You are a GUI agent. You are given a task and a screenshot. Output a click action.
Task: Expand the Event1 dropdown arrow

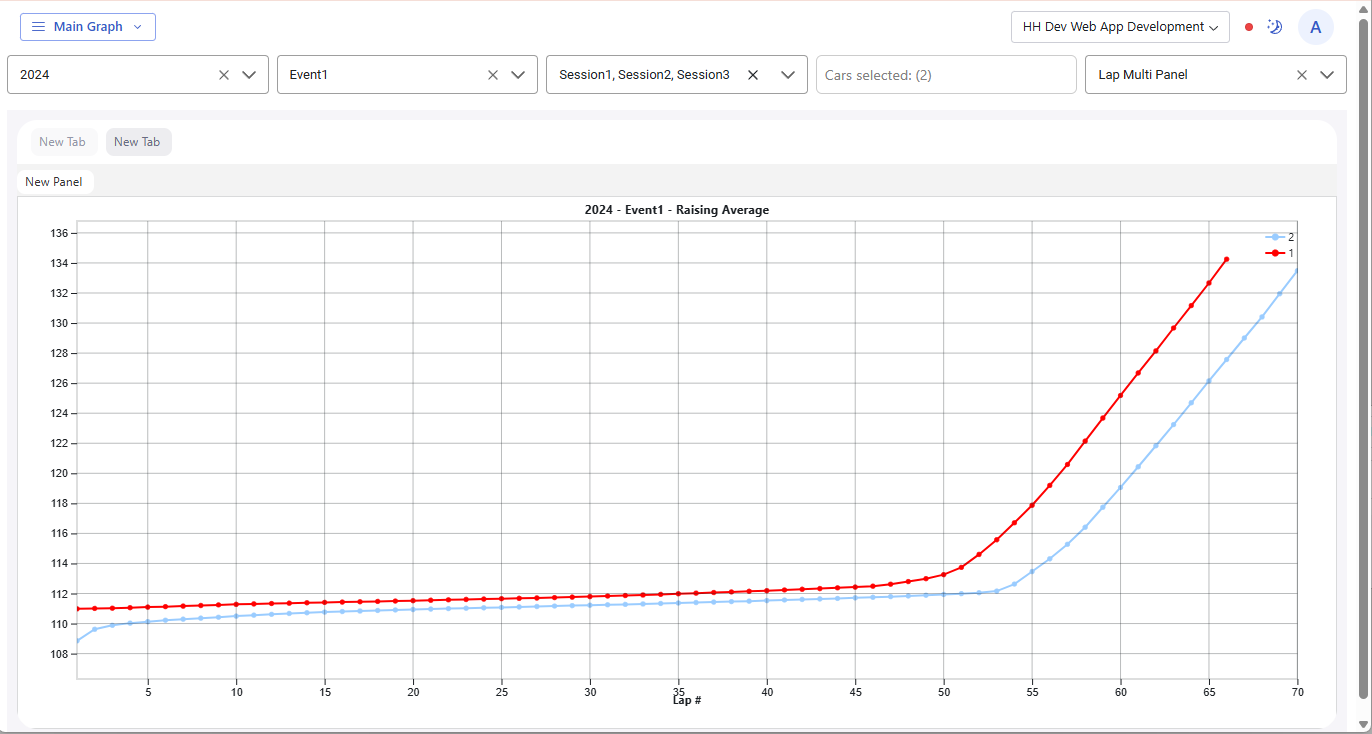click(518, 75)
